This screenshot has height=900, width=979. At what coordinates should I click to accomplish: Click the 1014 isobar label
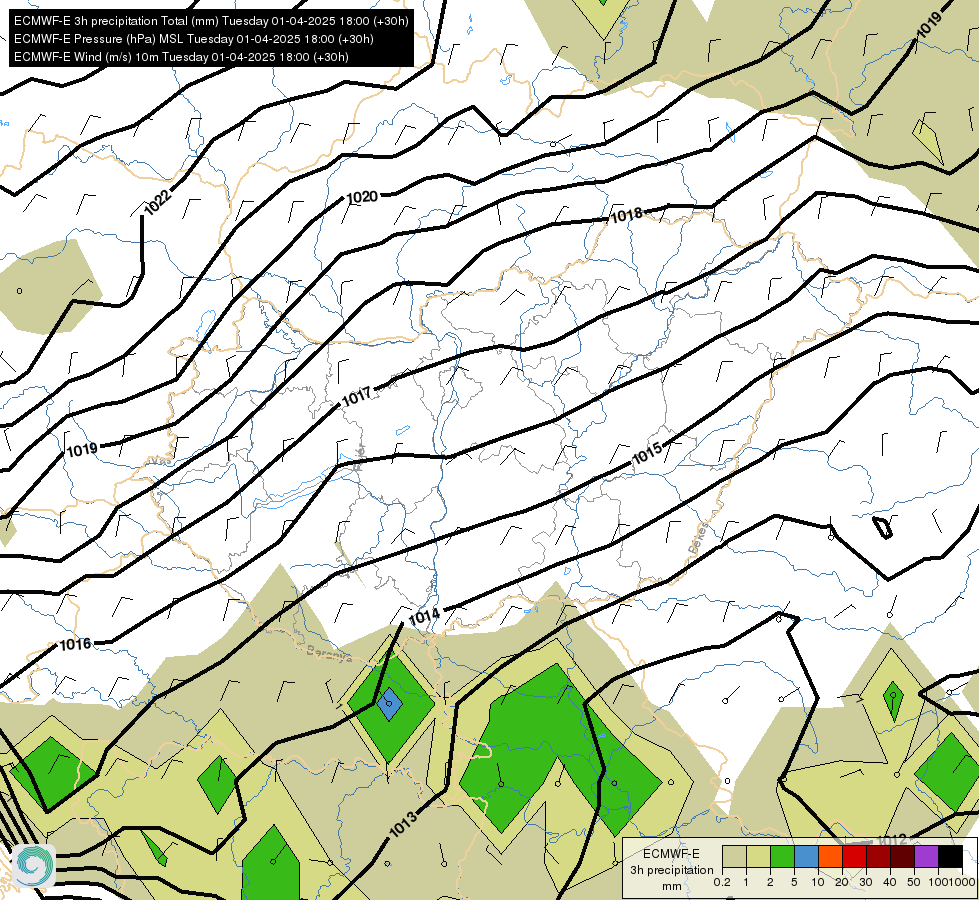[424, 617]
